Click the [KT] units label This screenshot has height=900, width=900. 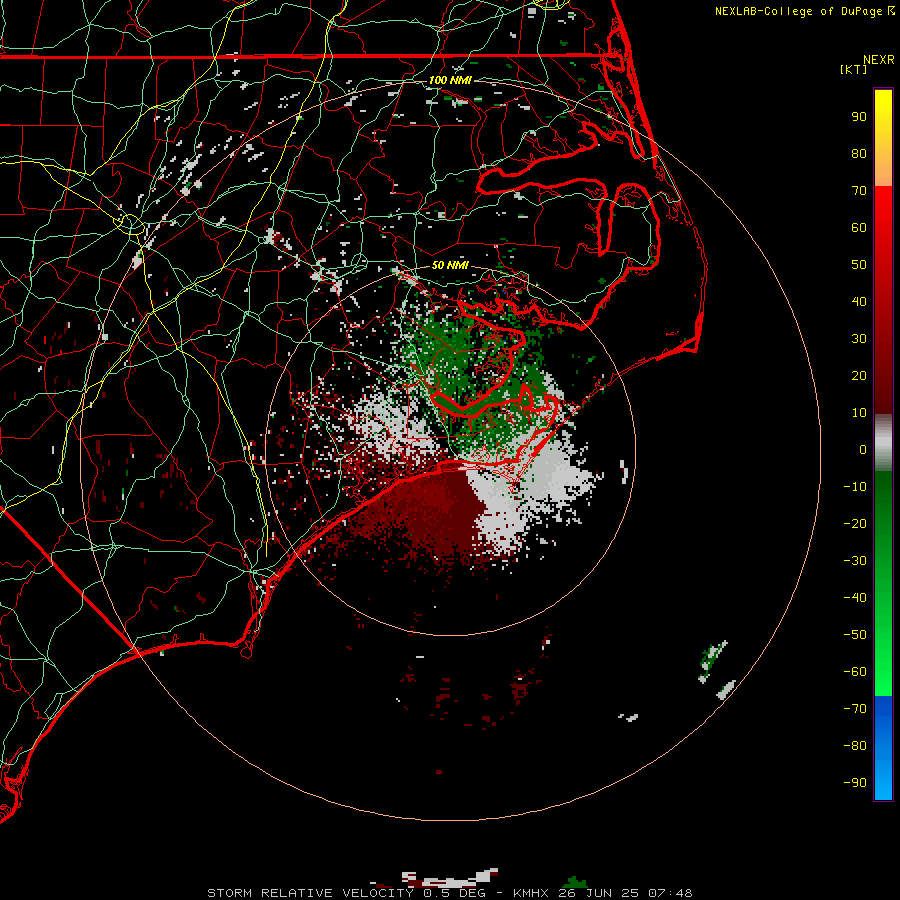pyautogui.click(x=853, y=69)
